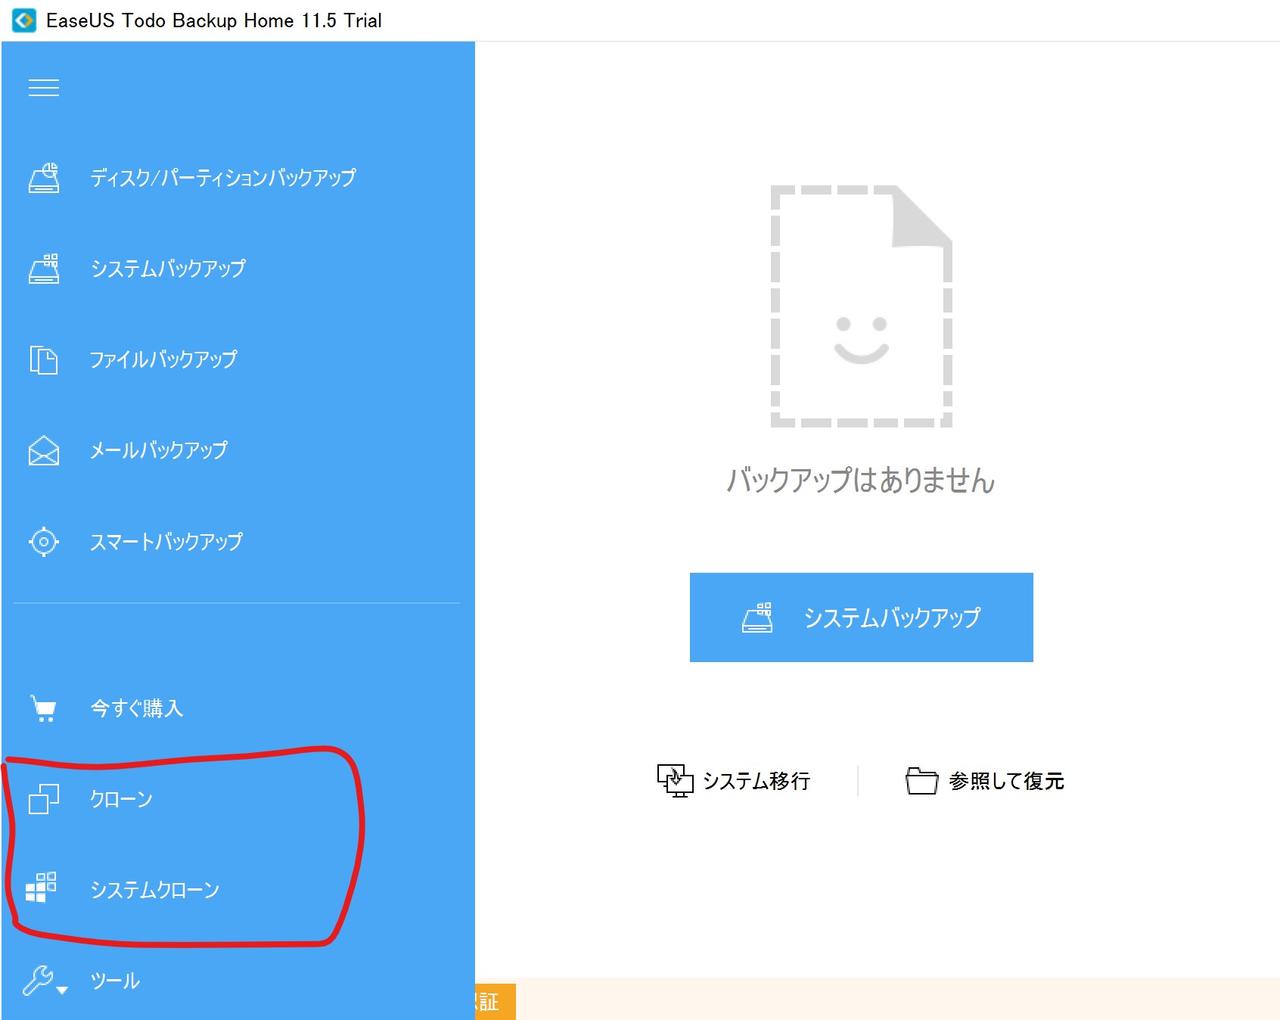
Task: Click the system clone Windows icon
Action: pyautogui.click(x=41, y=888)
